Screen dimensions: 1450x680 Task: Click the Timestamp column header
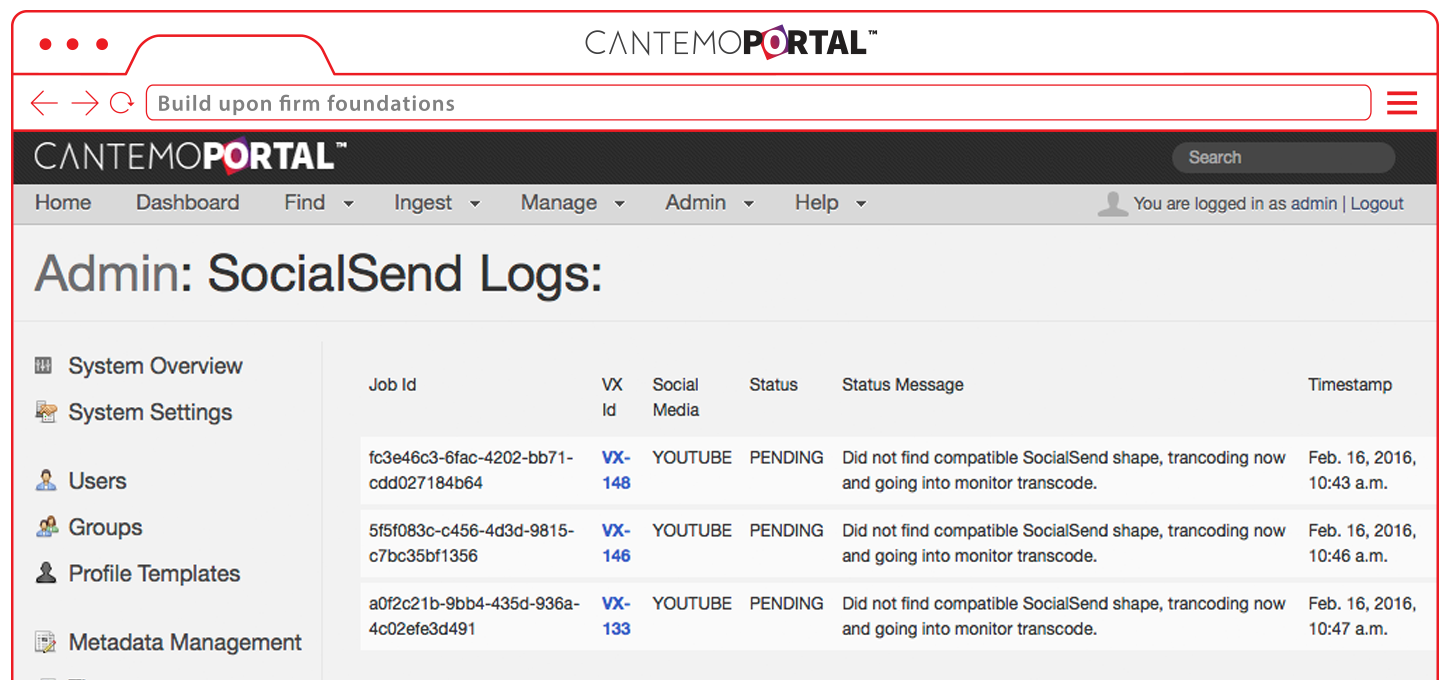[1350, 384]
